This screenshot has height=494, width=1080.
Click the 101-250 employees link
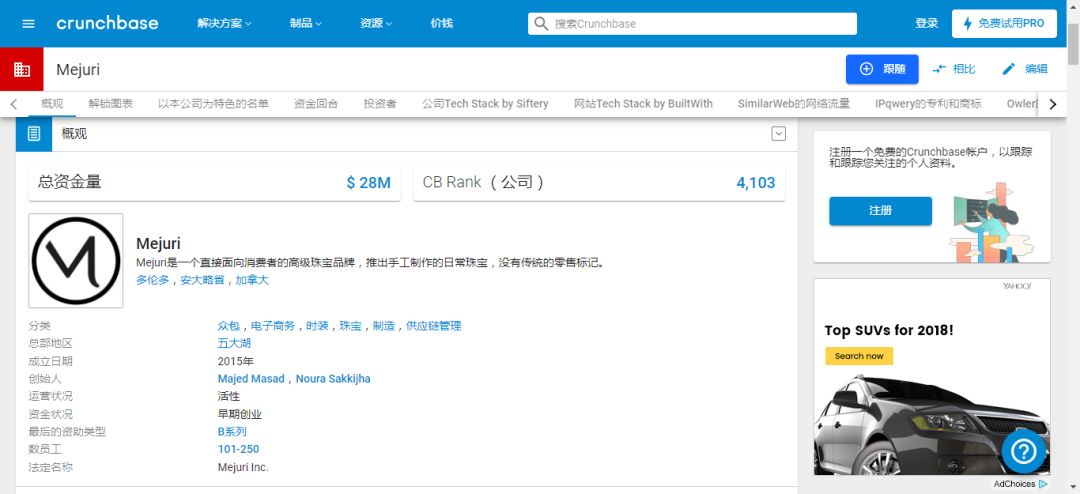pos(238,449)
